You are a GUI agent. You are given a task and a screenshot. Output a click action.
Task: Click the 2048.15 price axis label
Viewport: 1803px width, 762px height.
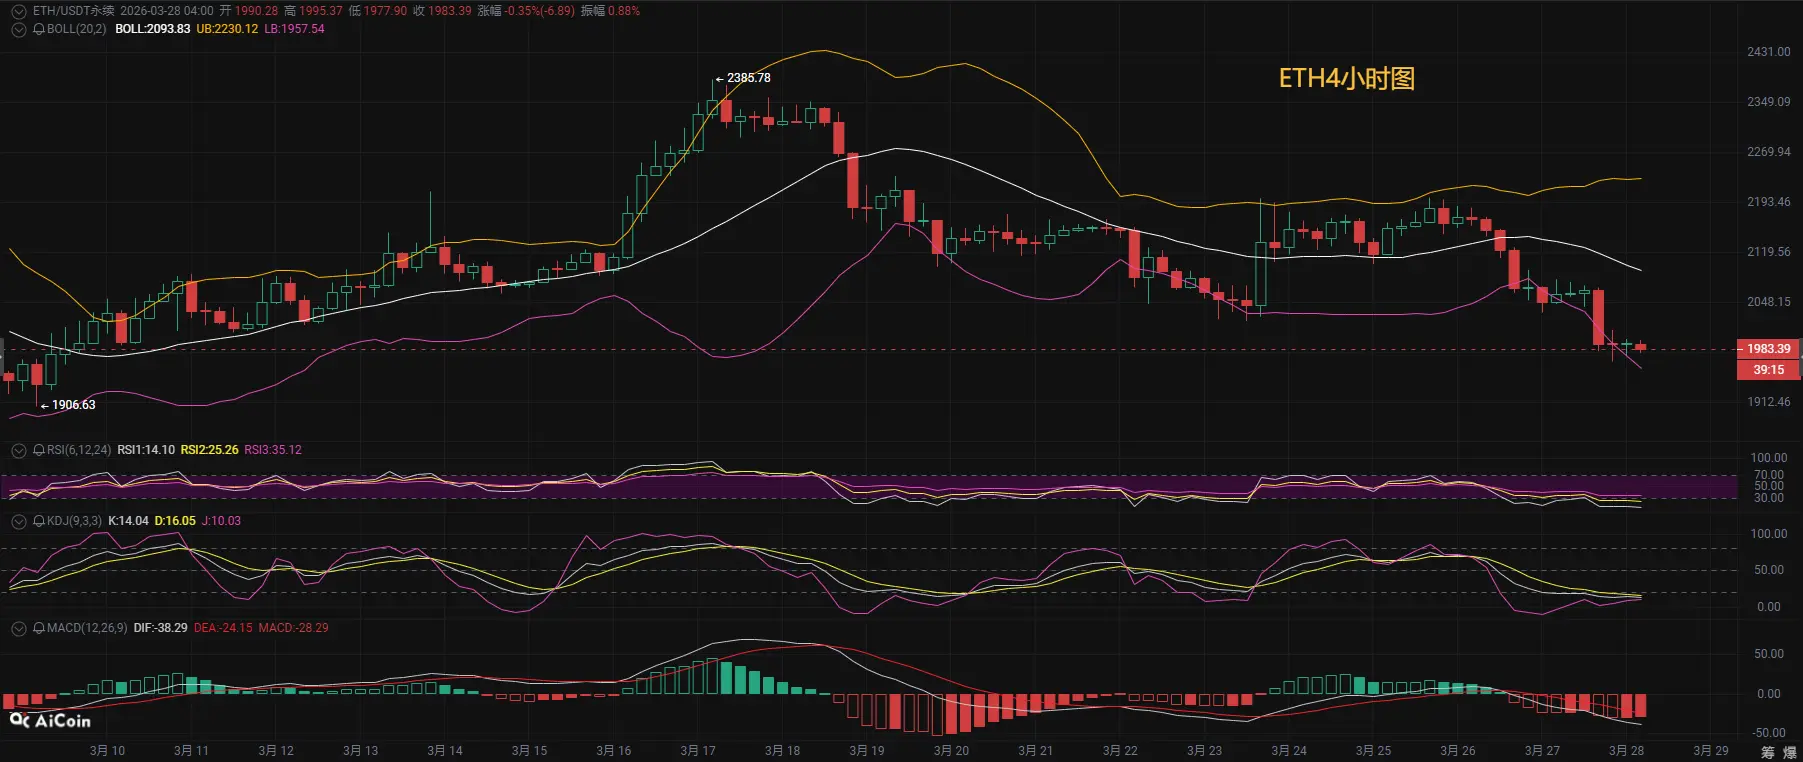(1768, 302)
